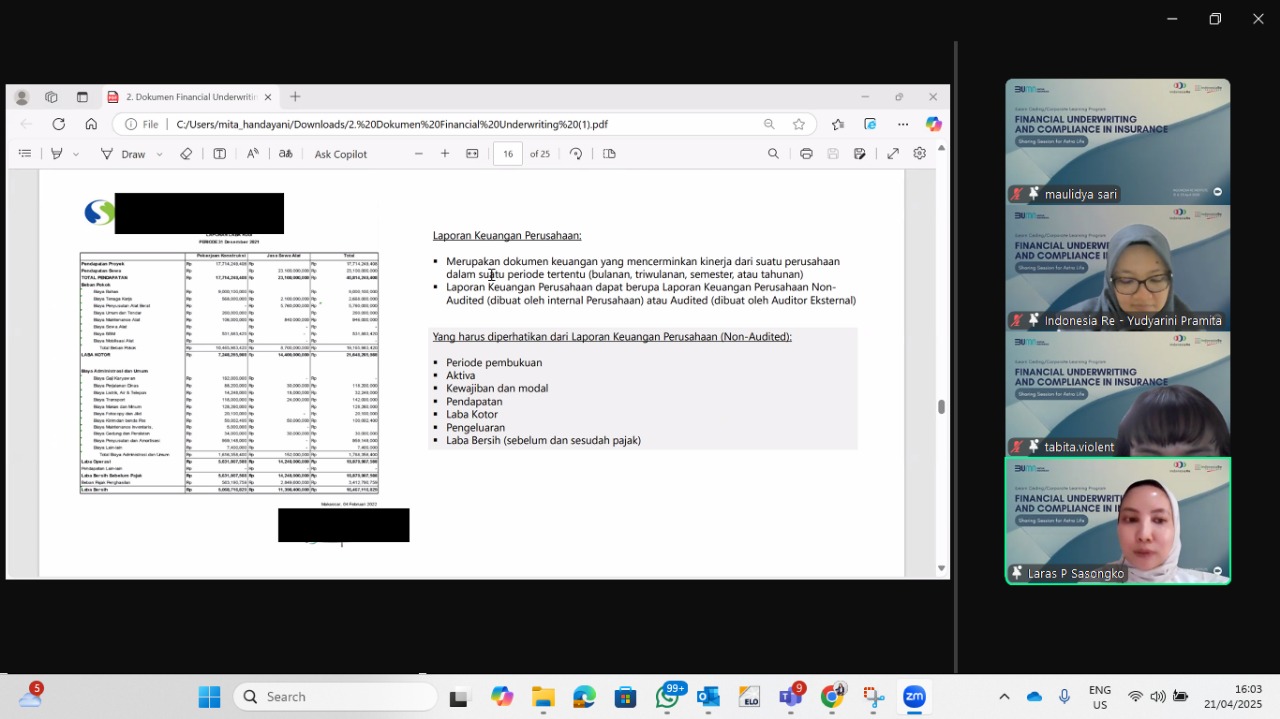
Task: Click the page number field
Action: coord(508,154)
